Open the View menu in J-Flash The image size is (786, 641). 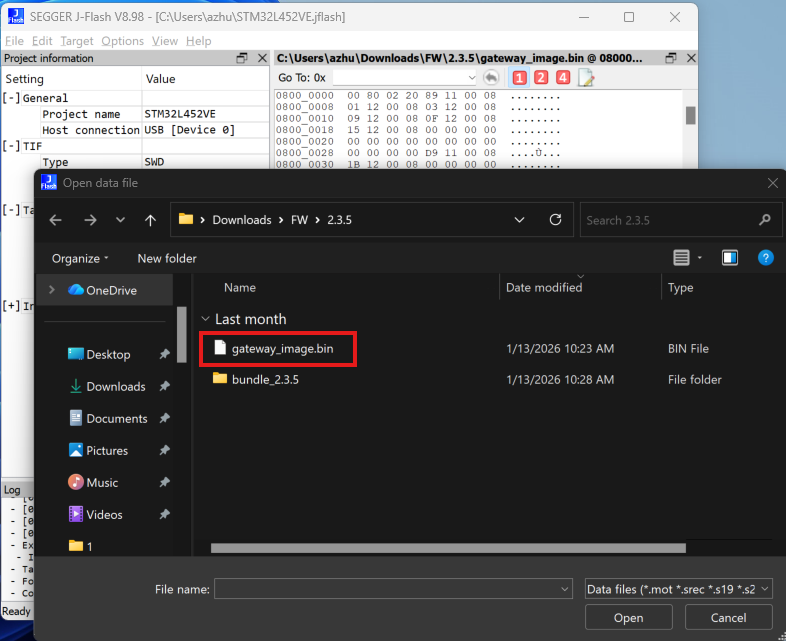(165, 41)
